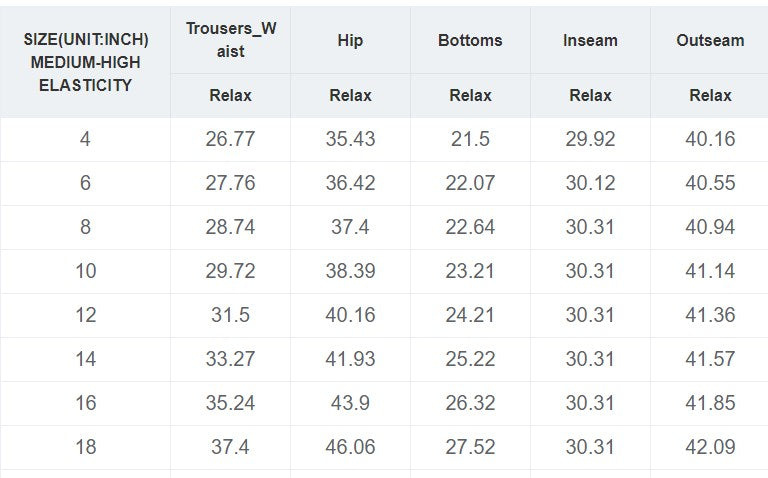The height and width of the screenshot is (478, 768).
Task: Select size 16 row label
Action: tap(85, 403)
